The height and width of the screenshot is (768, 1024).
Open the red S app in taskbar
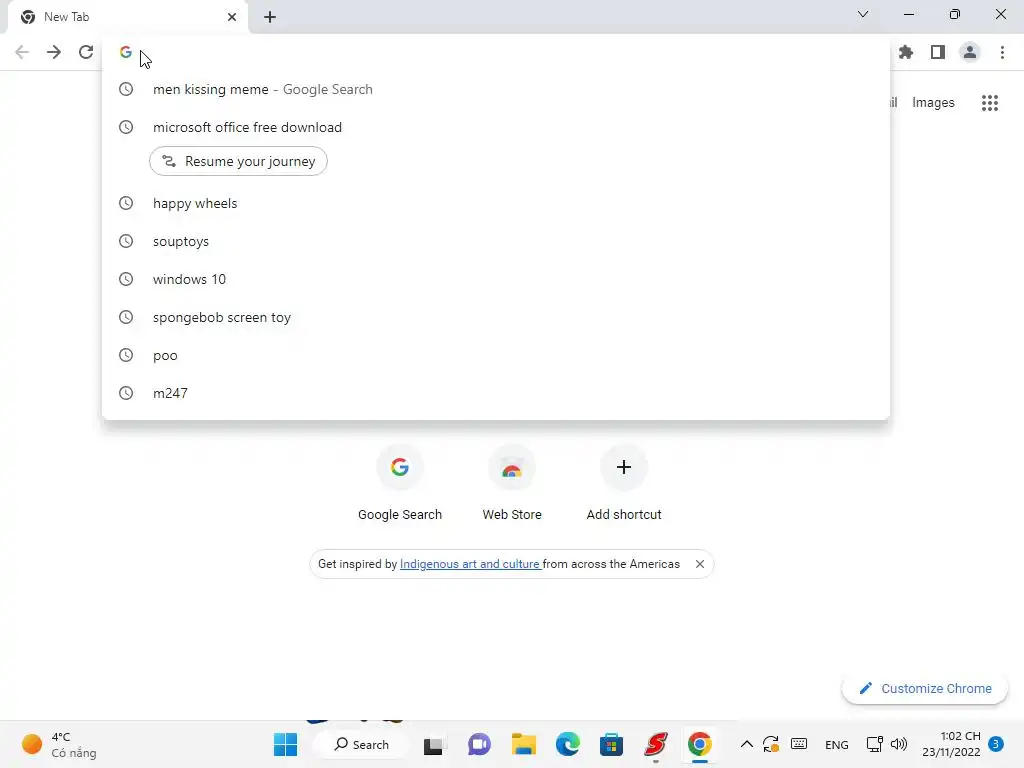[x=656, y=744]
